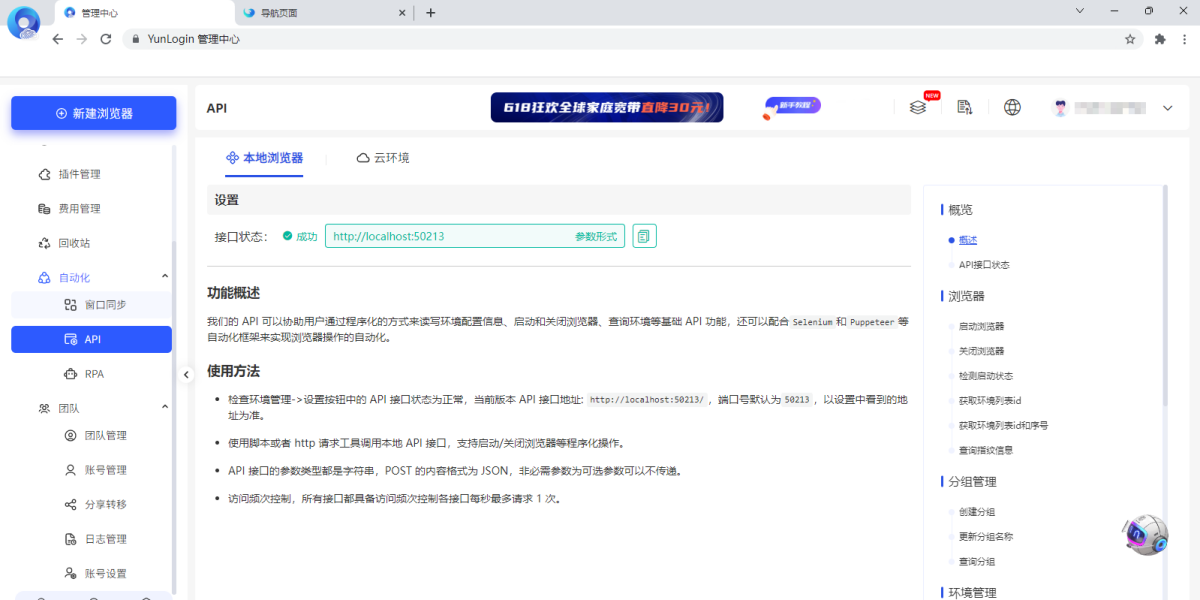The image size is (1200, 600).
Task: Open 插件管理 in the sidebar
Action: tap(79, 174)
